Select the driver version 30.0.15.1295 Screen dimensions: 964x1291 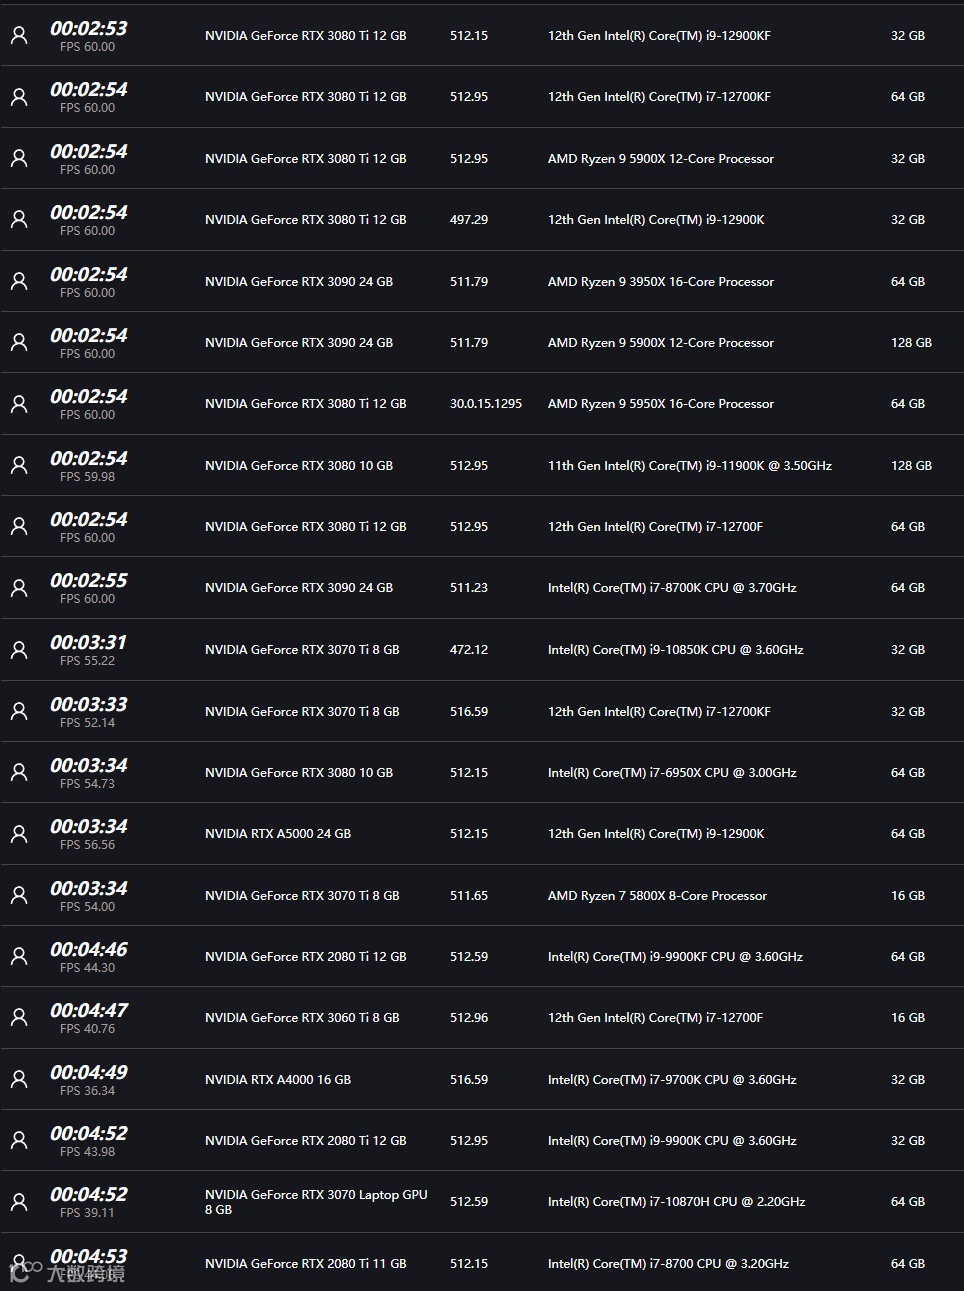click(486, 404)
